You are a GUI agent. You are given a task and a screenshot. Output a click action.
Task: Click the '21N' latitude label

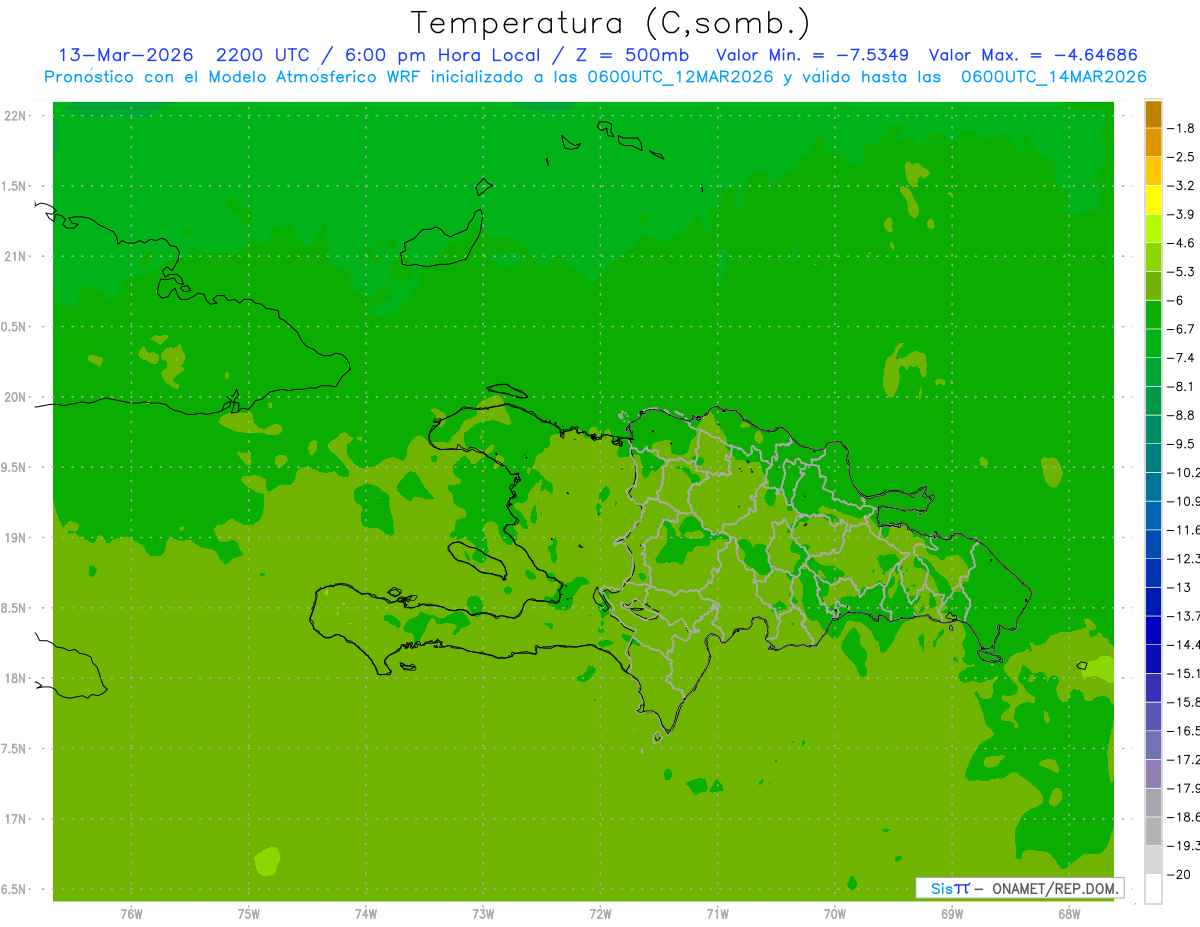[15, 256]
